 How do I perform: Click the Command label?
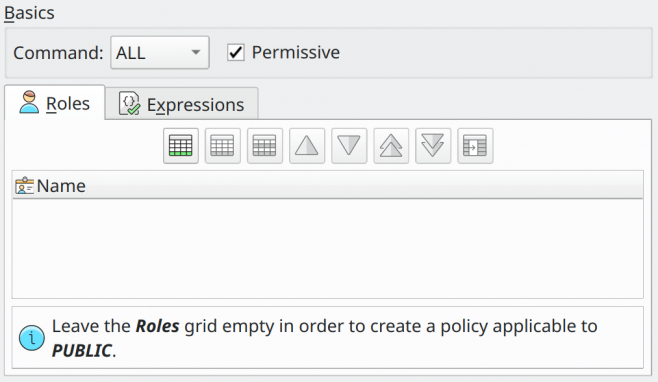[x=58, y=53]
